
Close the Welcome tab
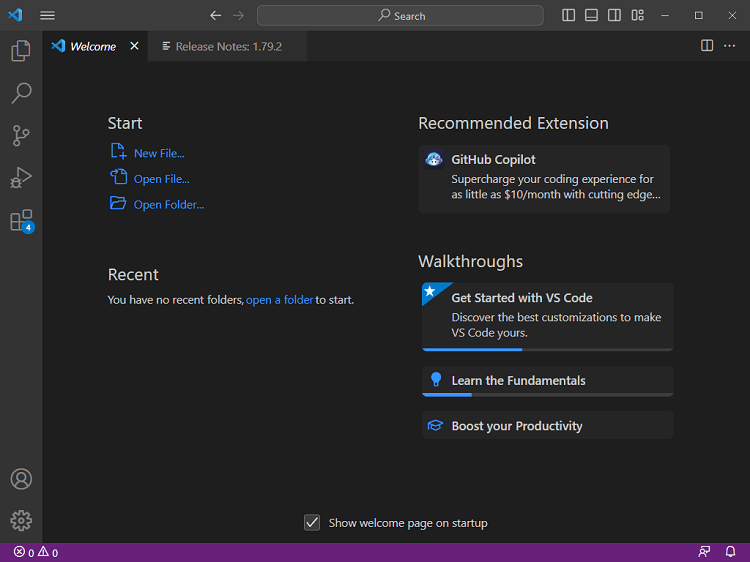click(134, 46)
